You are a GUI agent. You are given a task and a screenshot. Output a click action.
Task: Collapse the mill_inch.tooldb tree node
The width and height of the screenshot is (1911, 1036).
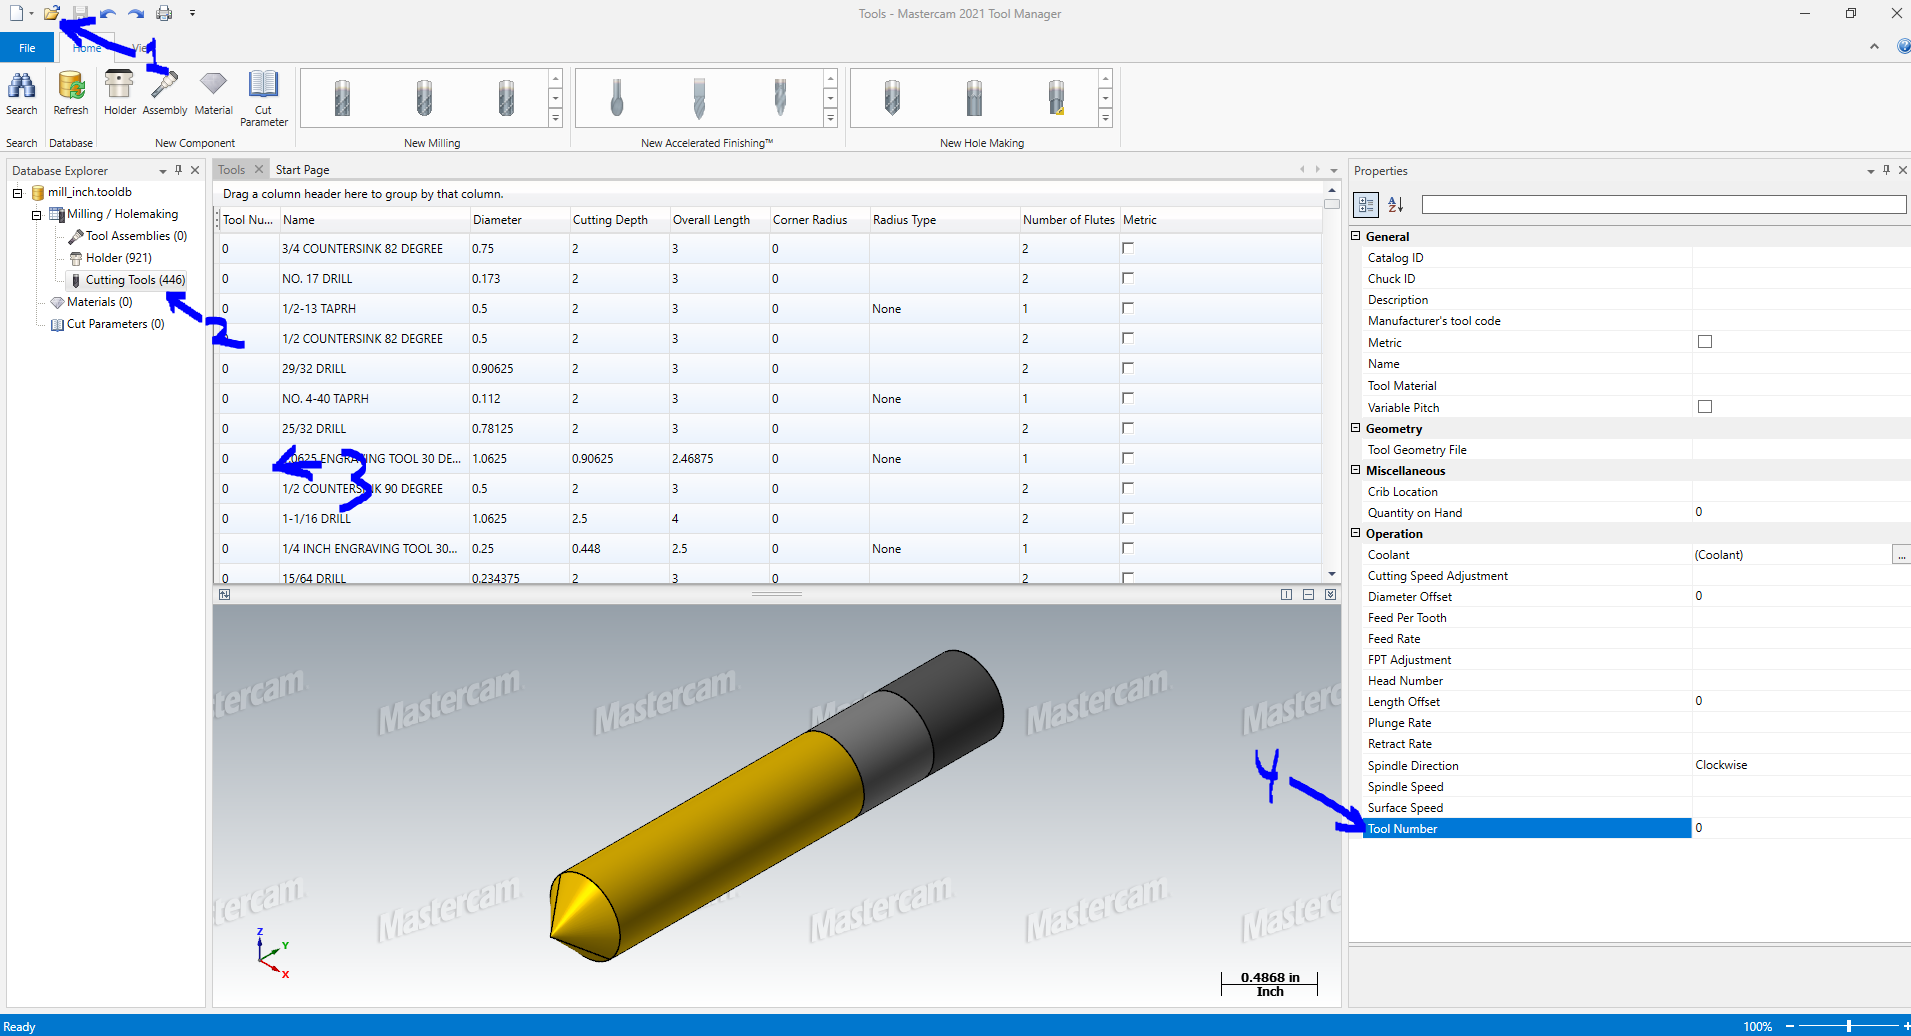[17, 192]
